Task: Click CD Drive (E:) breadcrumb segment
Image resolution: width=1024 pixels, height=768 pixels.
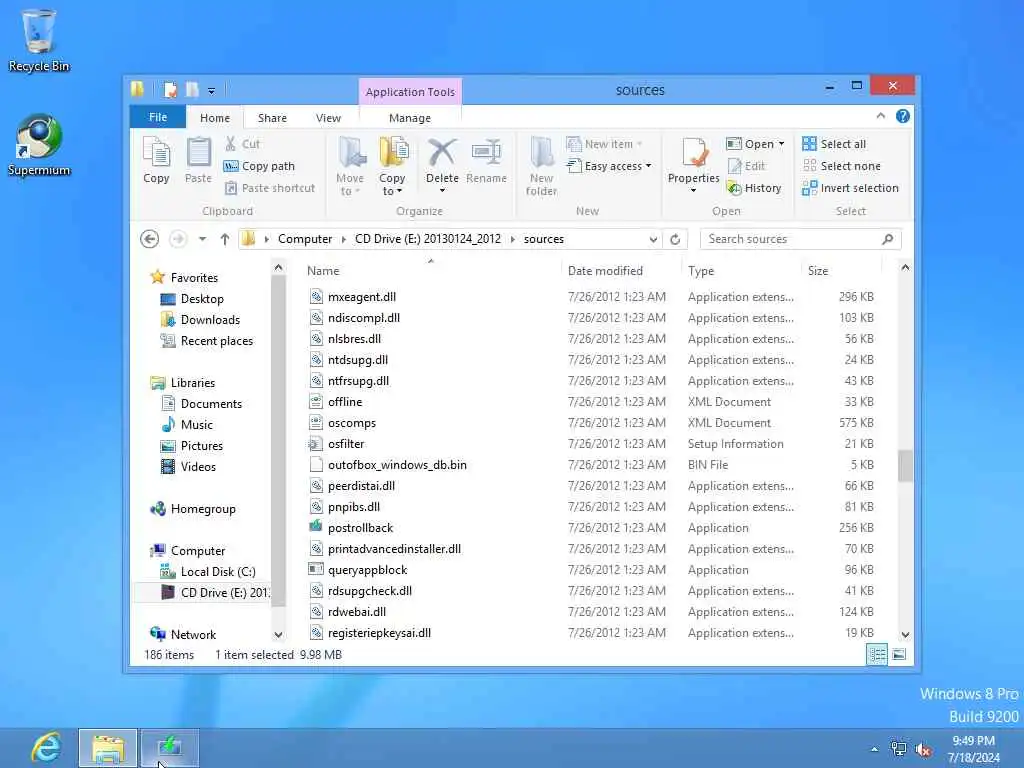Action: [428, 239]
